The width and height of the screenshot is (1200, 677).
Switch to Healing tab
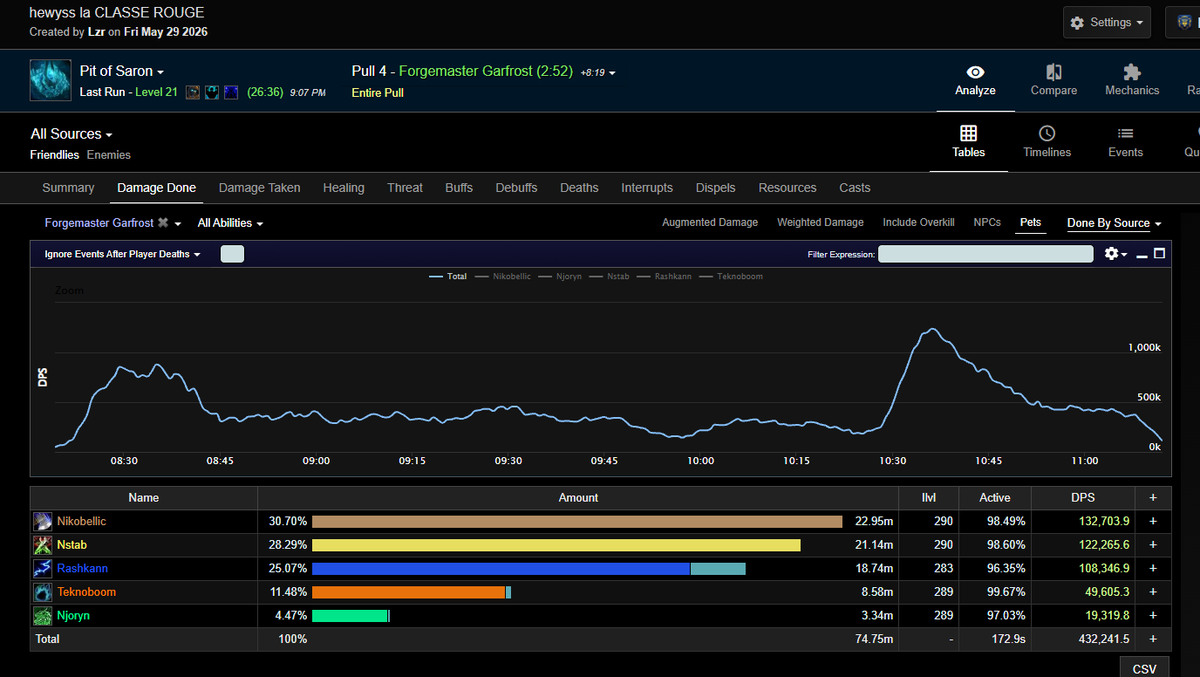343,187
